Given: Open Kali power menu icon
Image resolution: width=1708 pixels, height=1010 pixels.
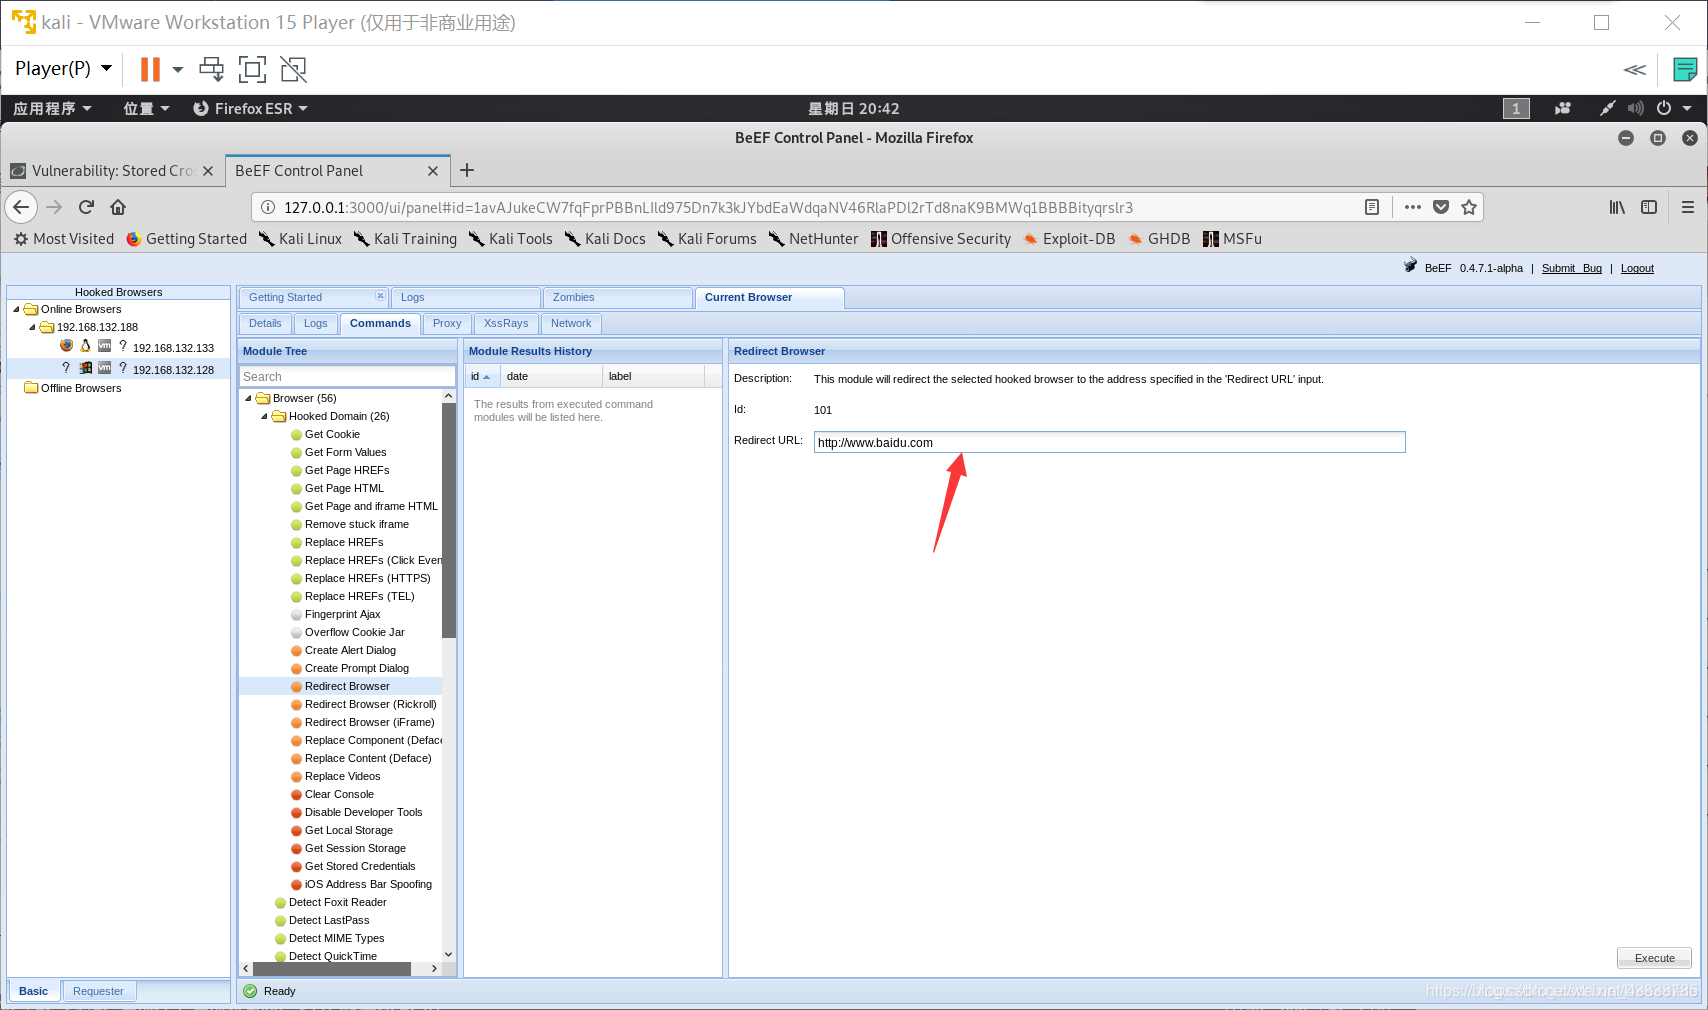Looking at the screenshot, I should (1664, 108).
